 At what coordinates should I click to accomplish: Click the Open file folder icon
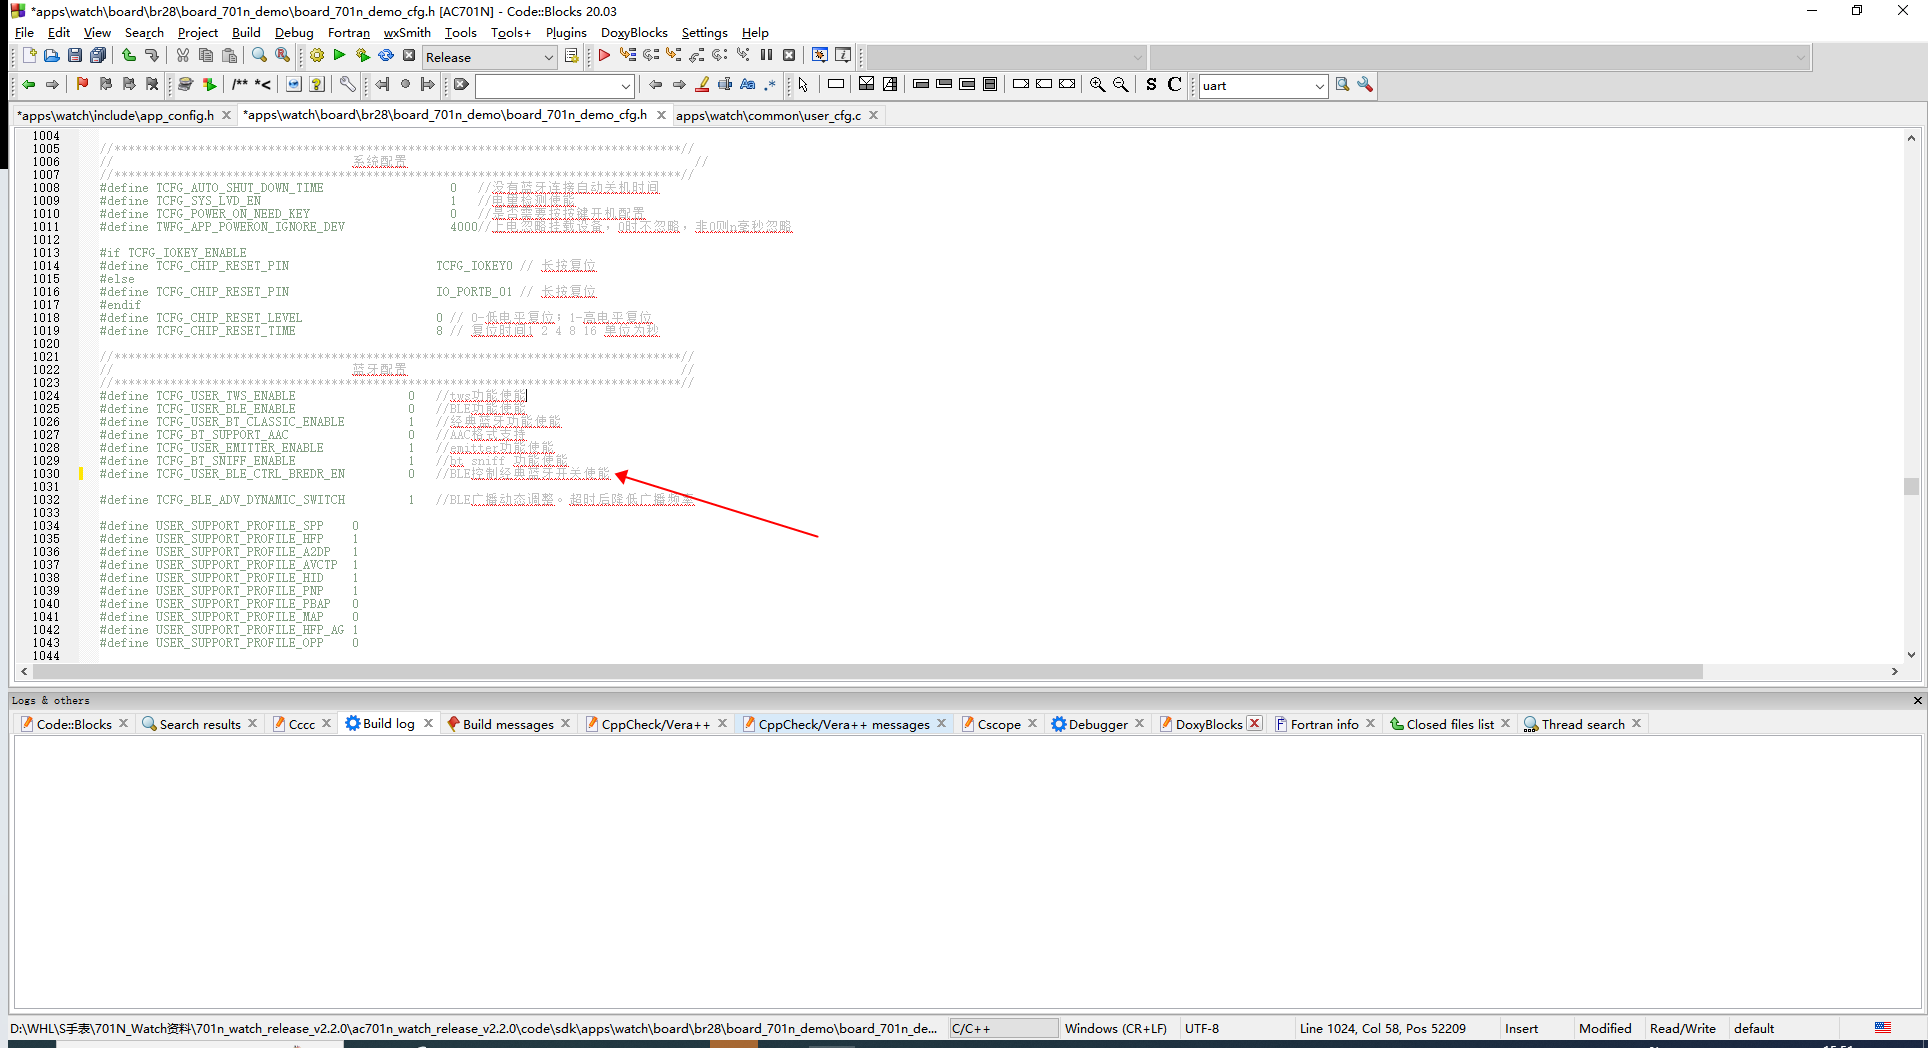coord(52,56)
